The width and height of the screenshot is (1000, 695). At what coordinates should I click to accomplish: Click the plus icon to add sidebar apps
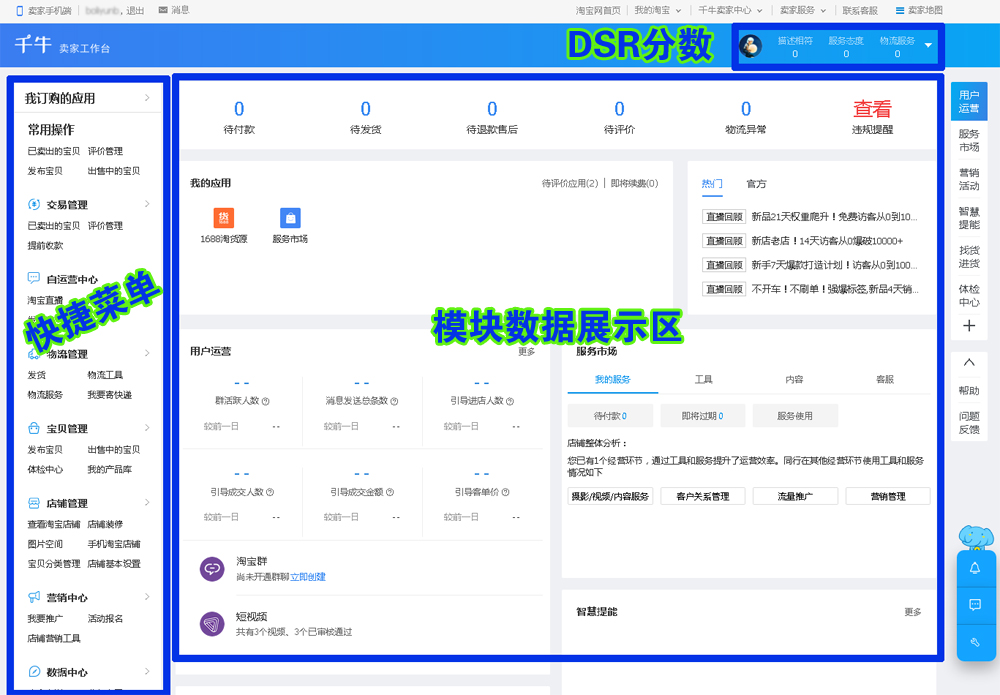pyautogui.click(x=969, y=325)
